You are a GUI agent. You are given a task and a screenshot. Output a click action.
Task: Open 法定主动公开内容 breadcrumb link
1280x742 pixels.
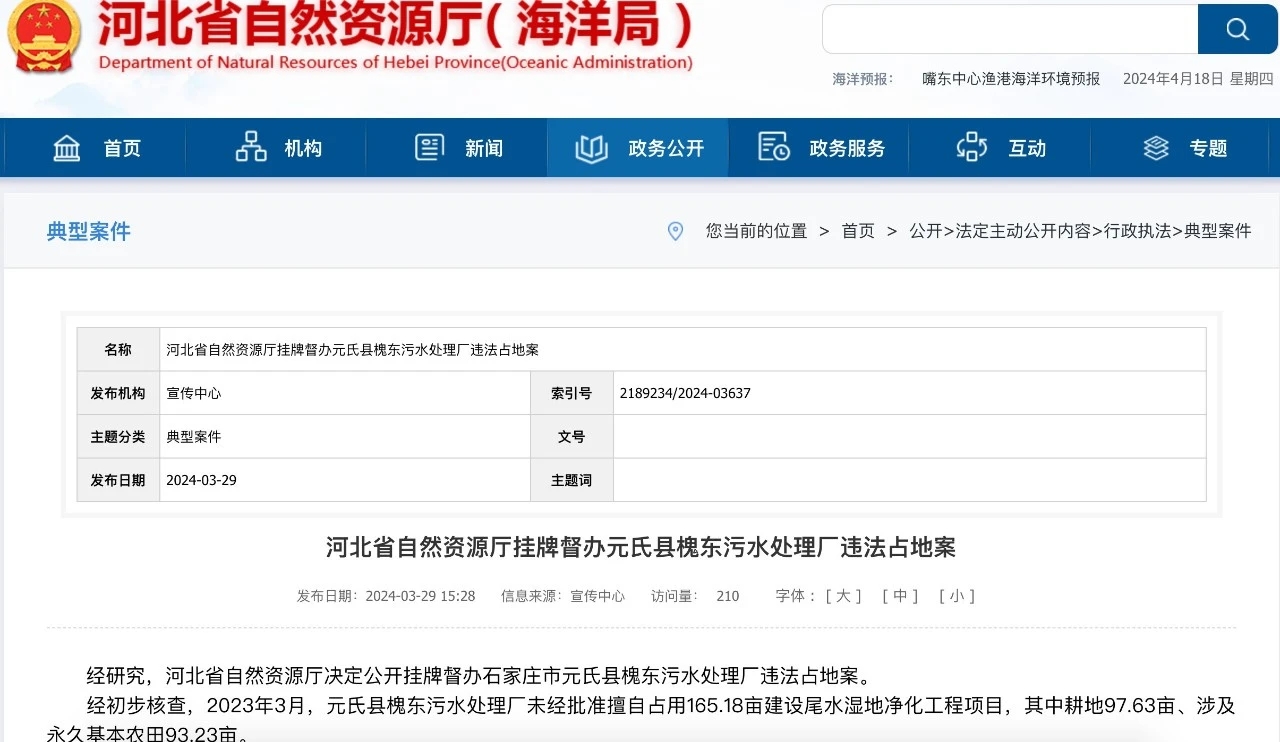click(x=1023, y=231)
